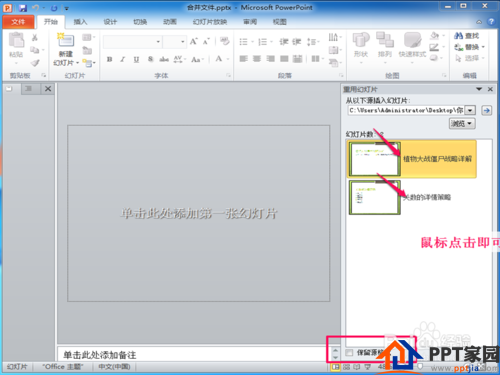Open PowerPoint Help question mark
The height and width of the screenshot is (375, 500).
point(491,22)
